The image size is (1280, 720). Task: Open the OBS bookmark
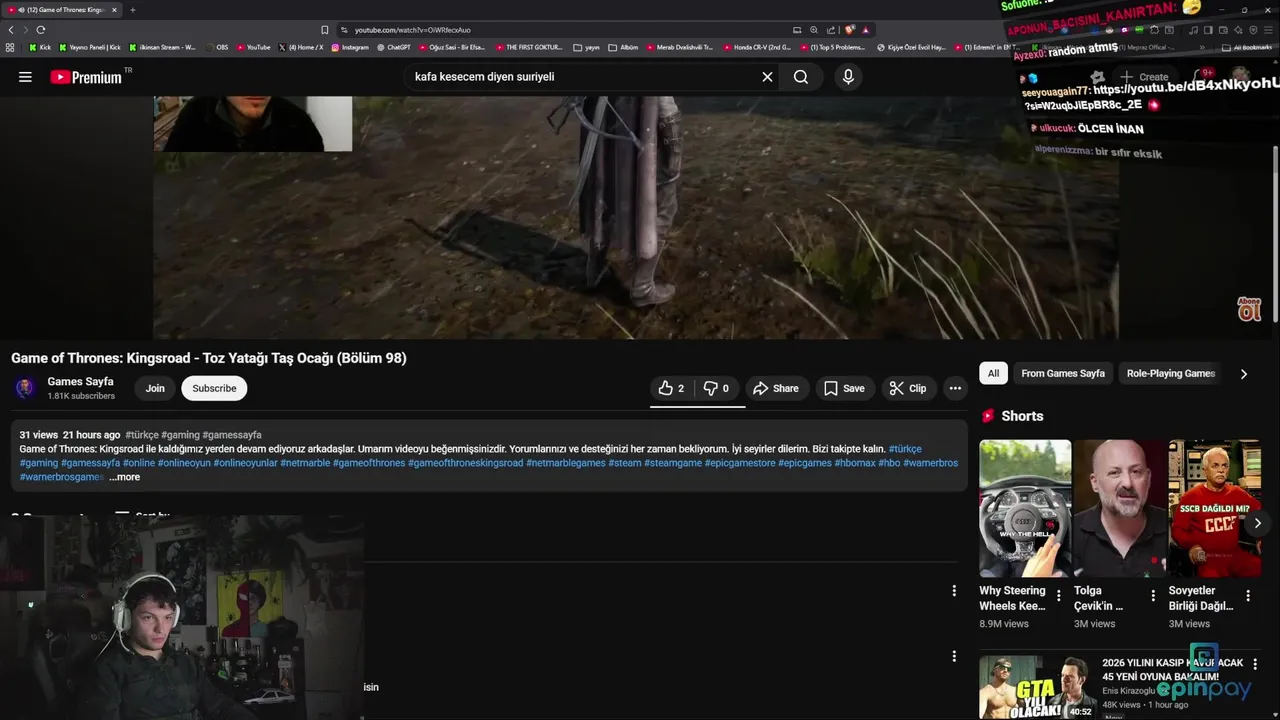point(216,47)
